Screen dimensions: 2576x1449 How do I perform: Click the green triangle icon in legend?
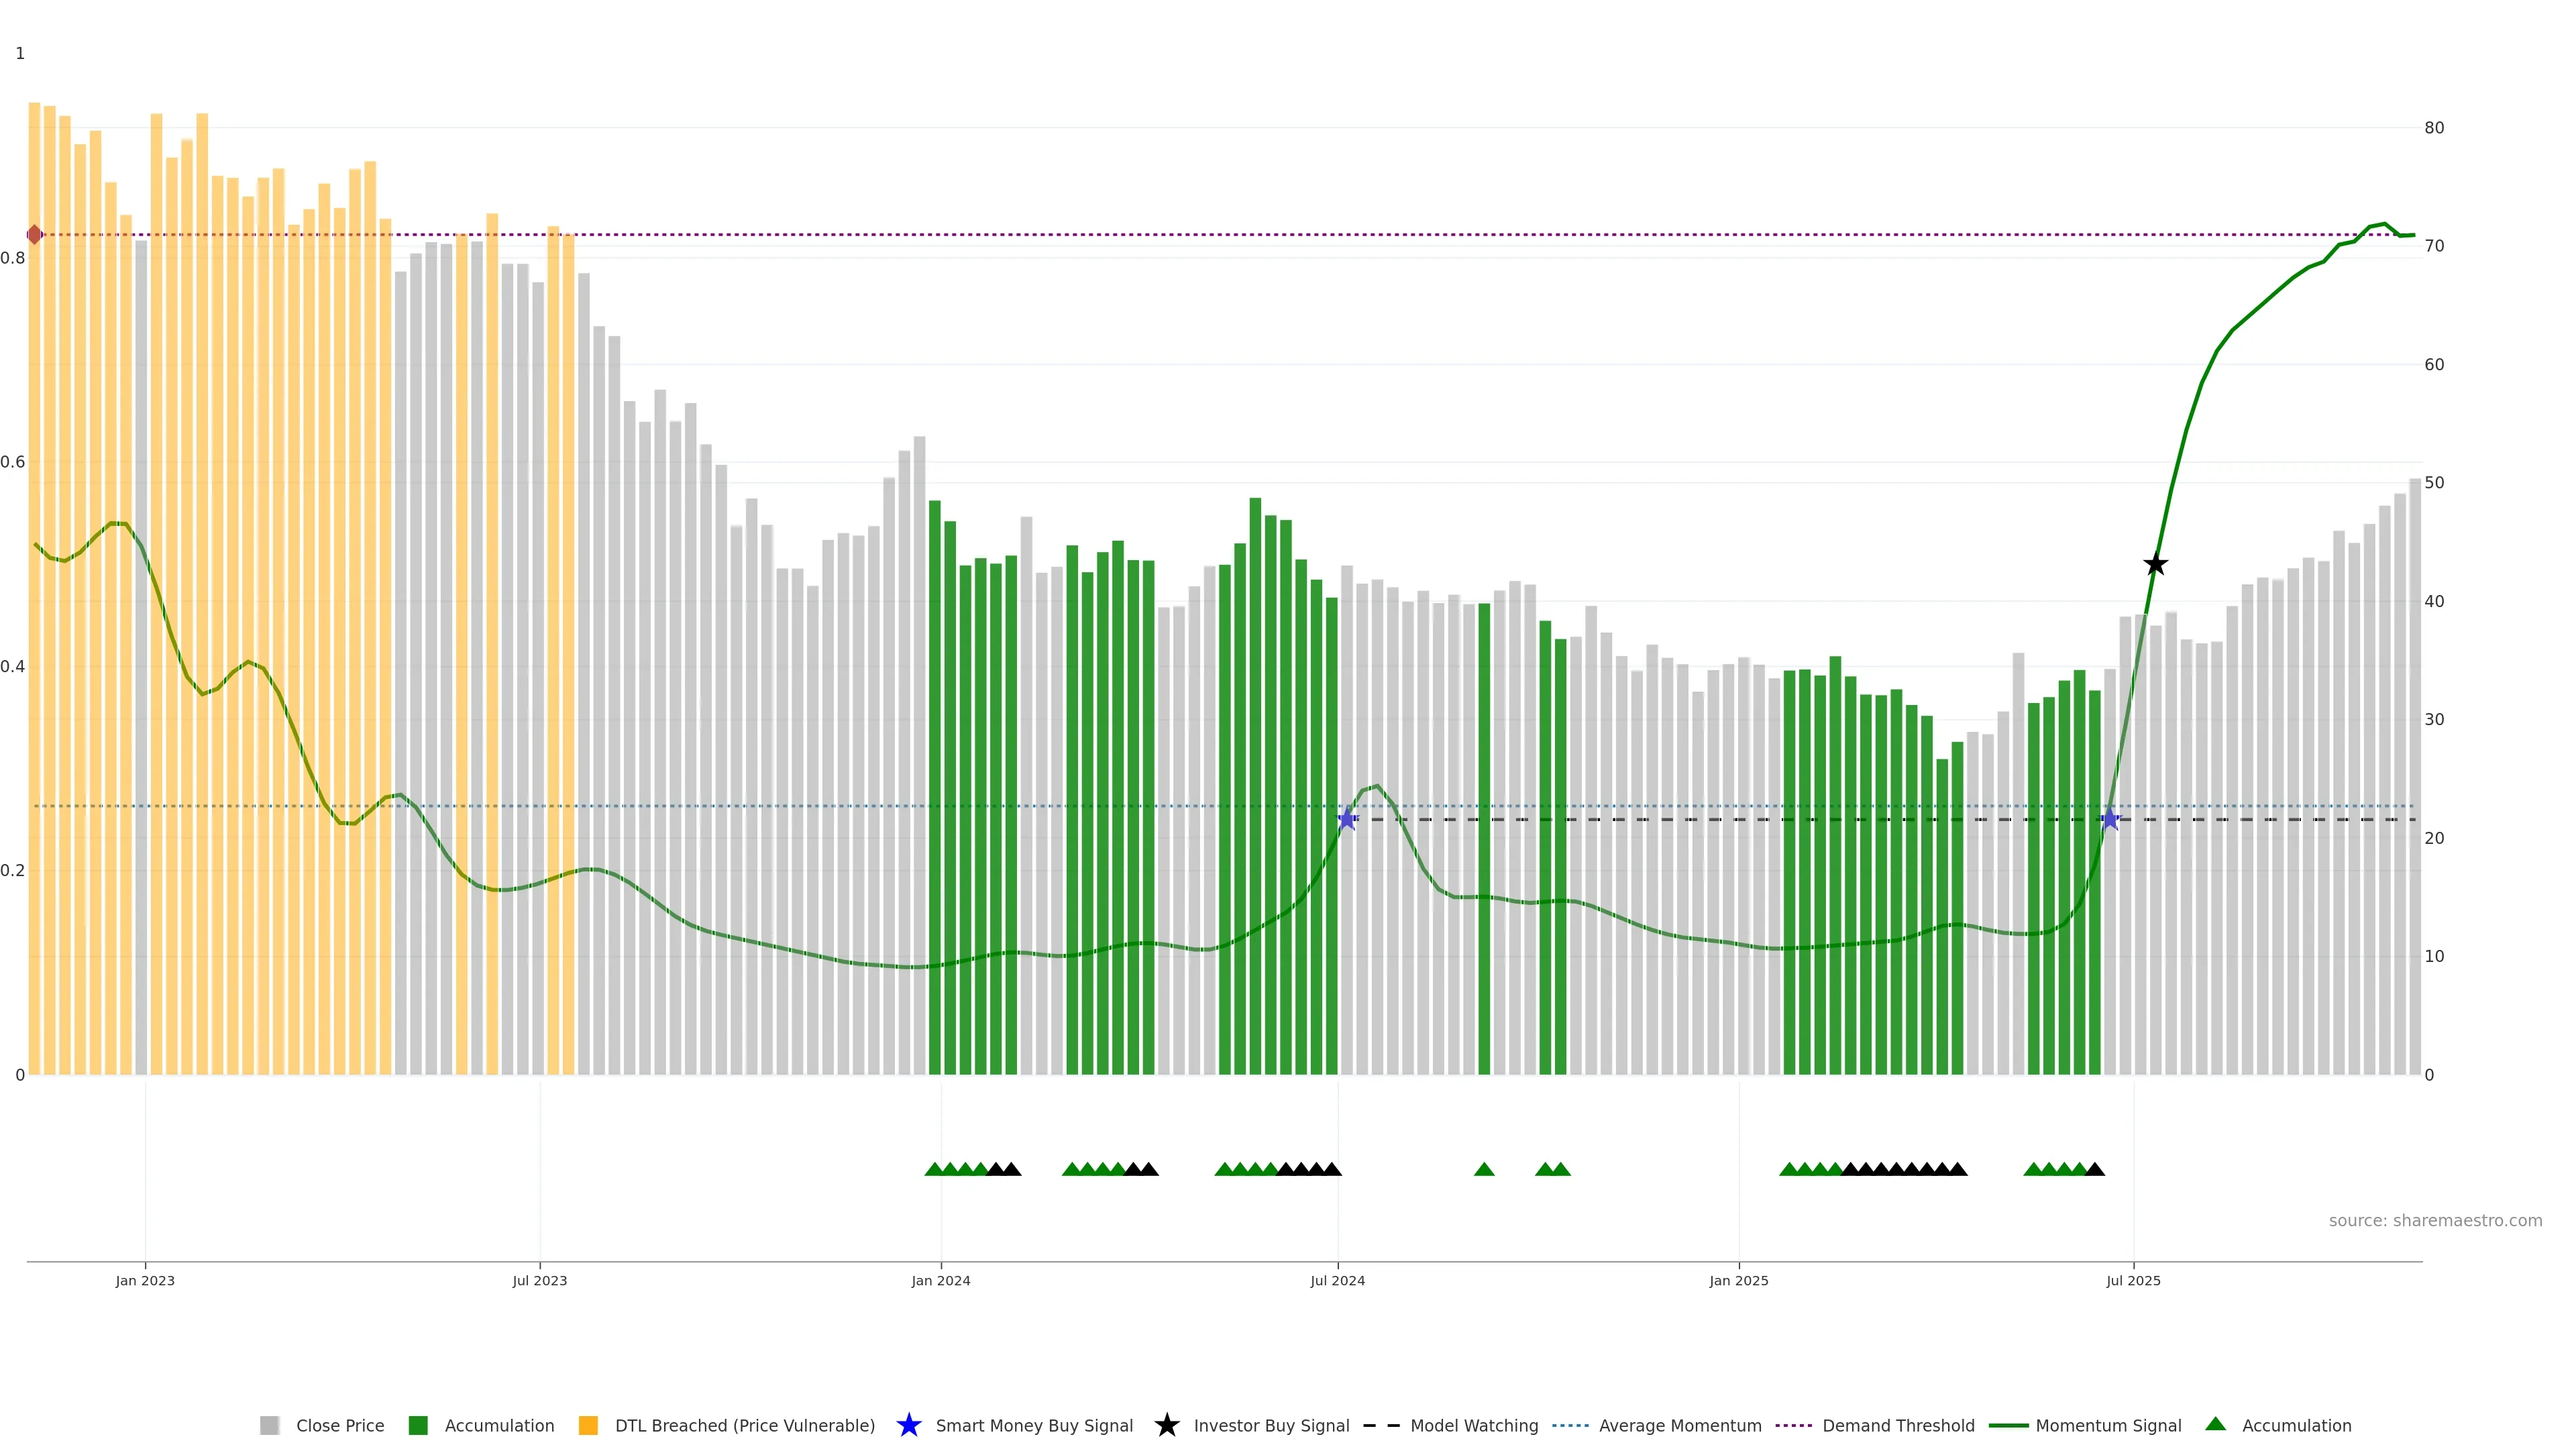tap(2215, 1424)
